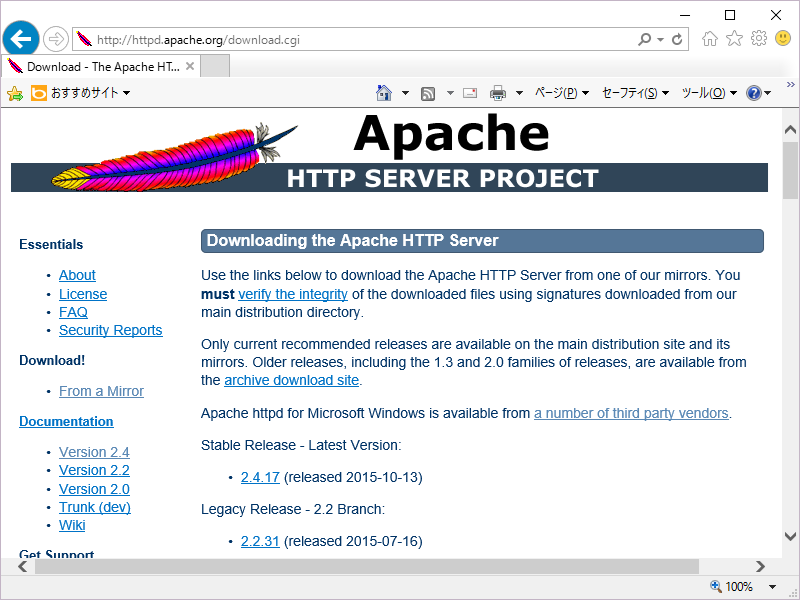Go back with the blue Back arrow

point(21,39)
